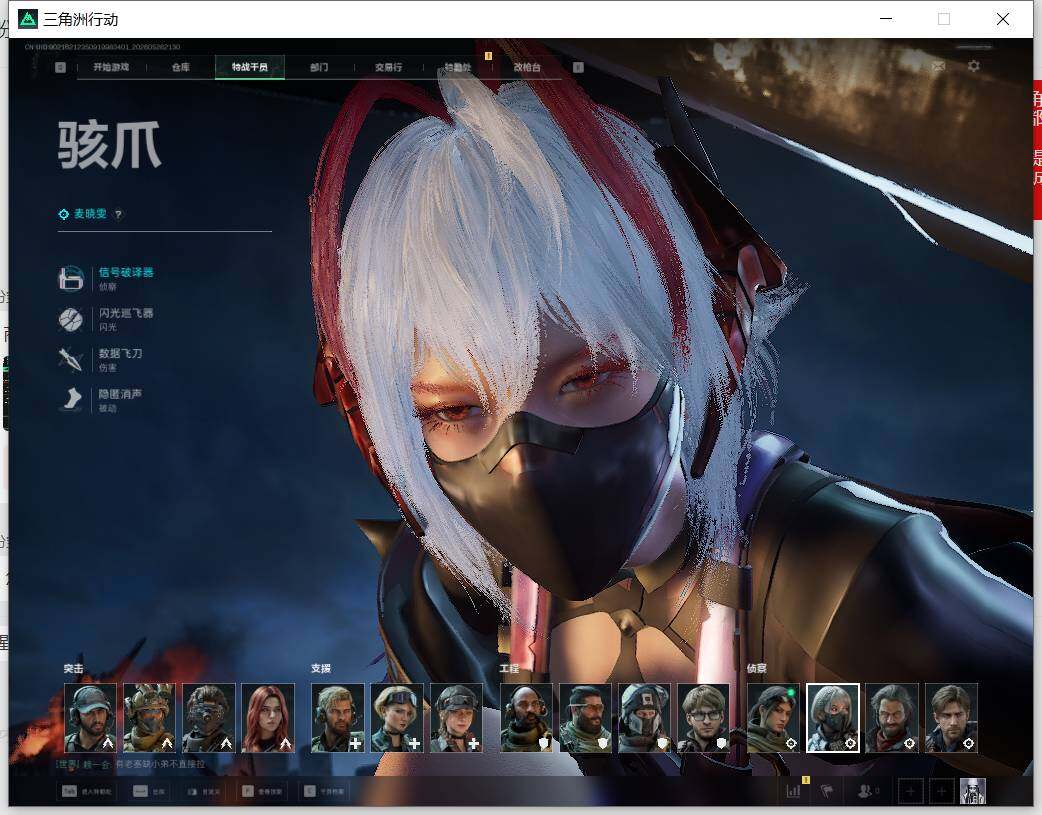Open the settings gear icon
Image resolution: width=1042 pixels, height=815 pixels.
click(x=974, y=66)
